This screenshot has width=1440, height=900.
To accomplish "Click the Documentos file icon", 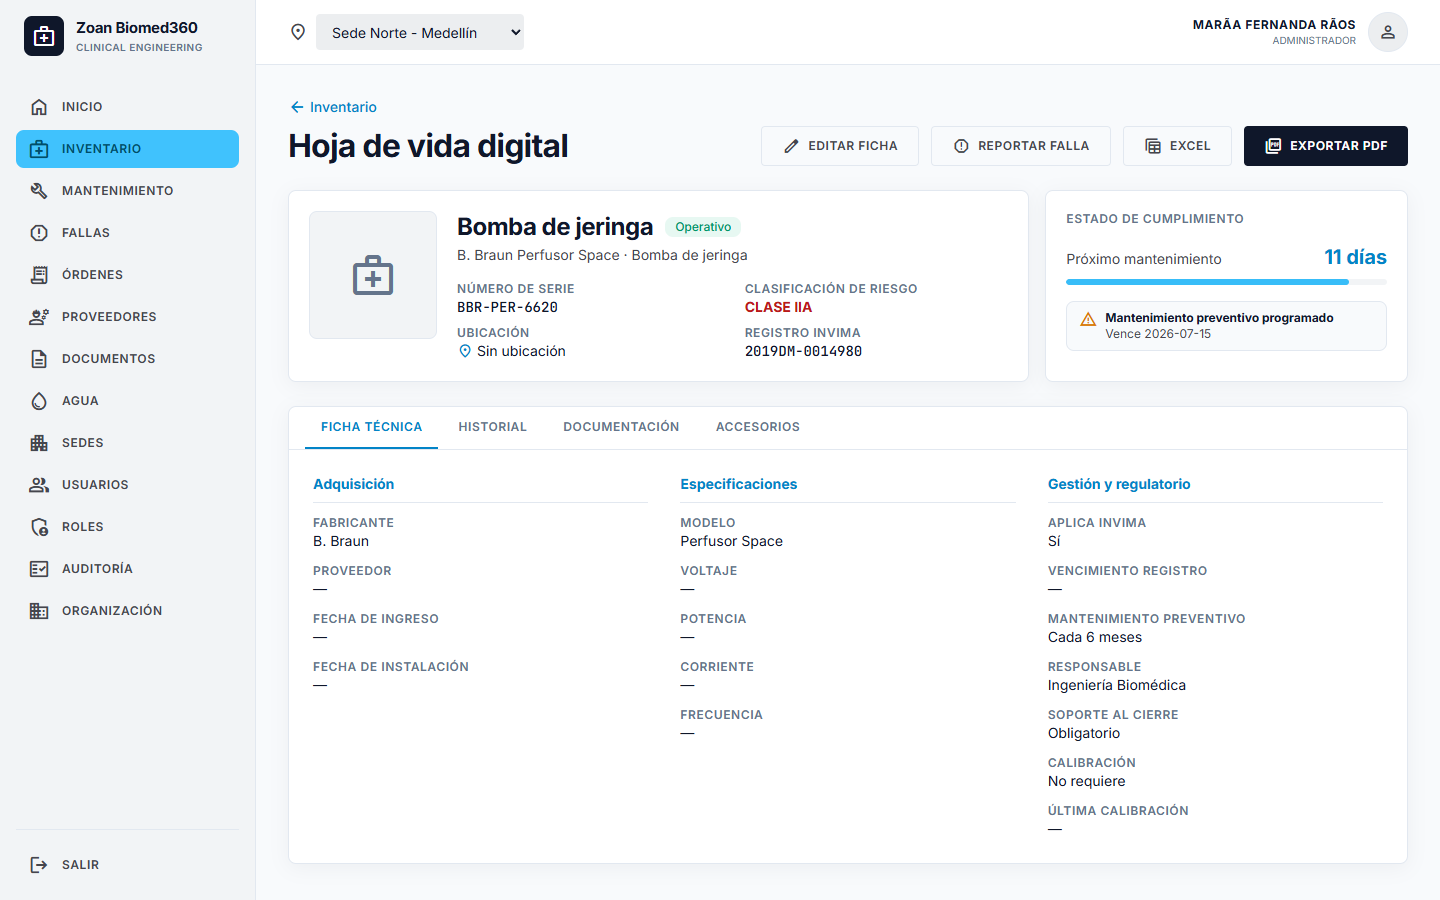I will click(x=39, y=359).
